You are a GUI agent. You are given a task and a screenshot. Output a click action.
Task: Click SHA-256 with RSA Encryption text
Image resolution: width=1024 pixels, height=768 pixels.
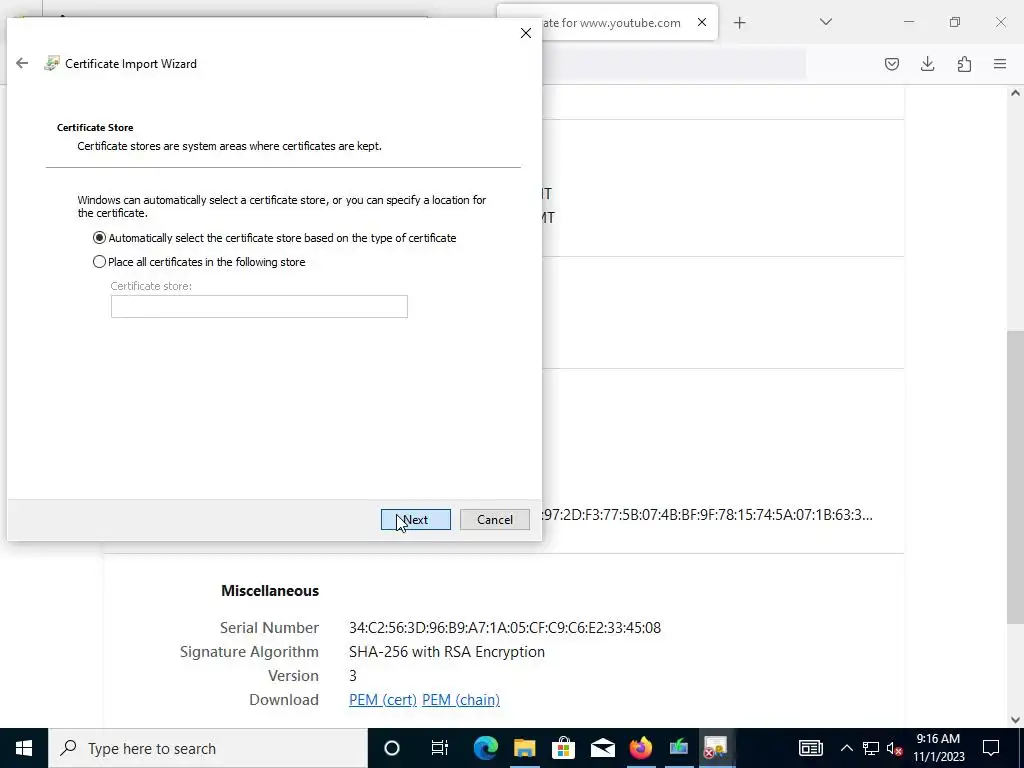point(447,652)
